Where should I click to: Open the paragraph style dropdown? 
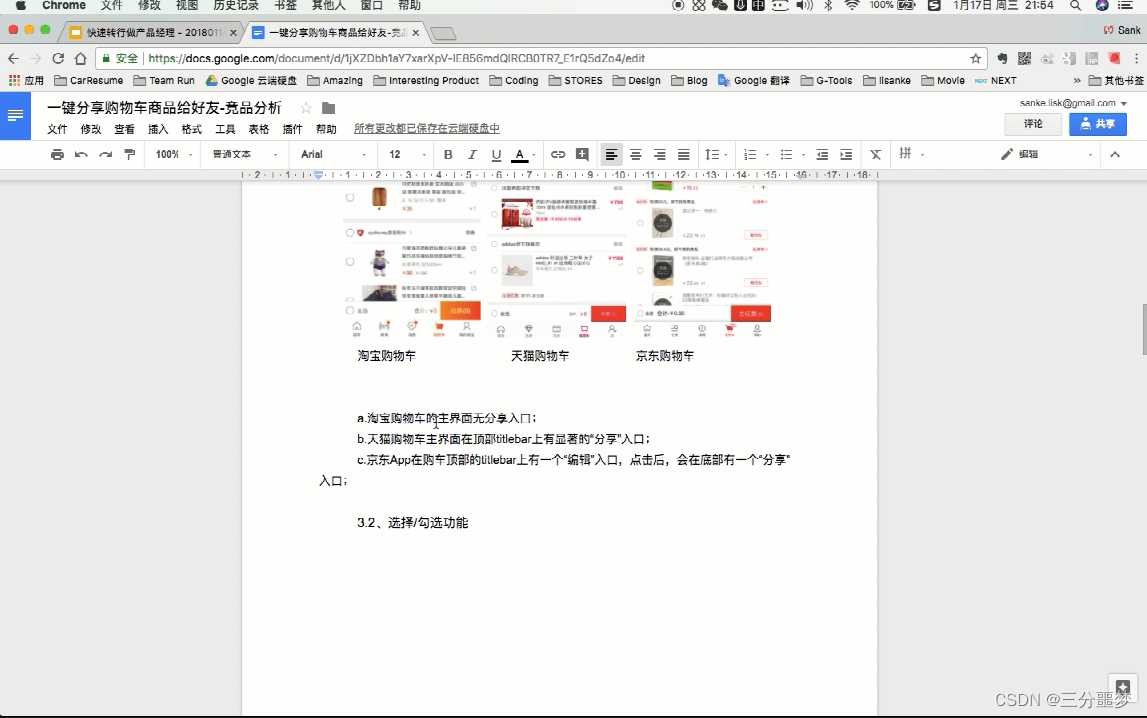tap(245, 154)
